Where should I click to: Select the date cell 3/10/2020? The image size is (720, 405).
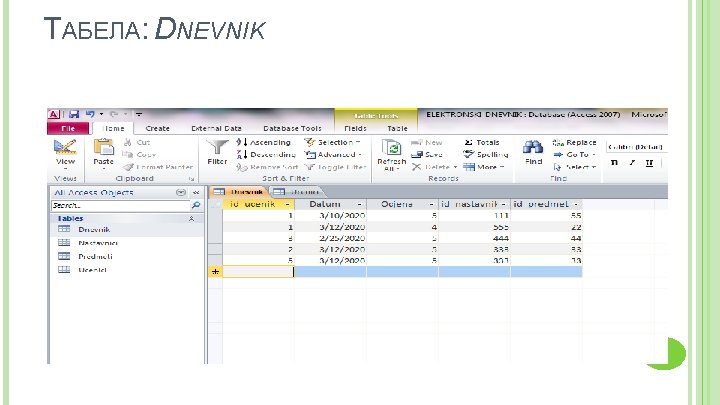point(331,215)
